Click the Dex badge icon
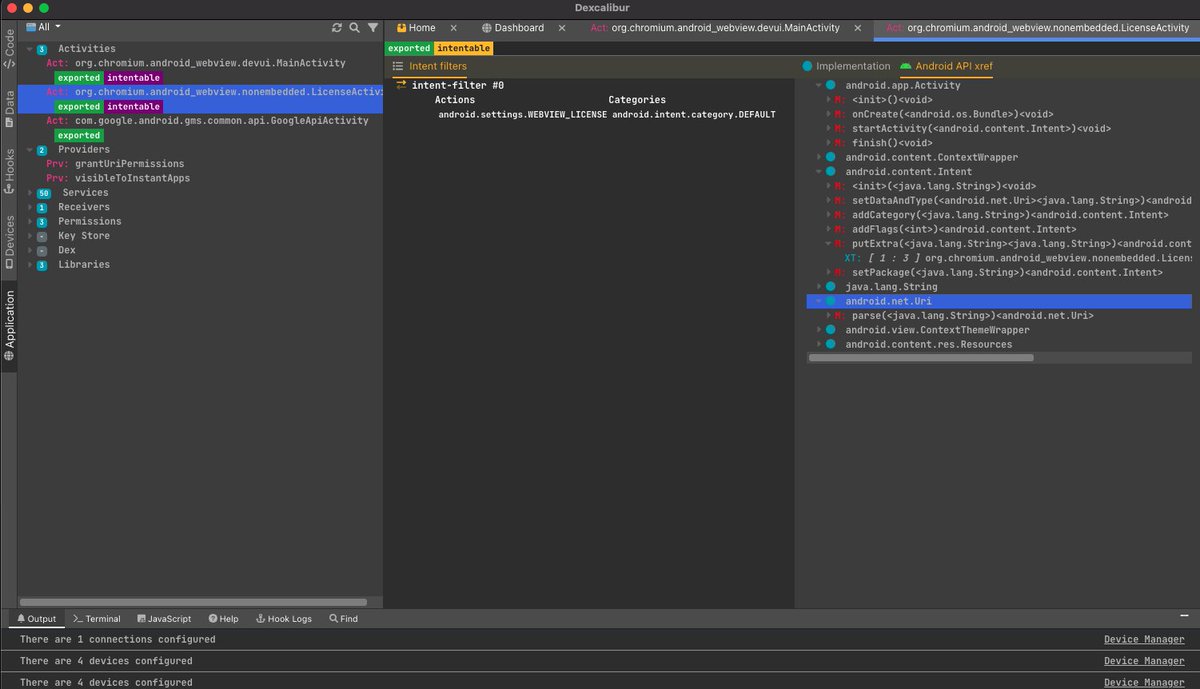1200x689 pixels. click(x=42, y=251)
